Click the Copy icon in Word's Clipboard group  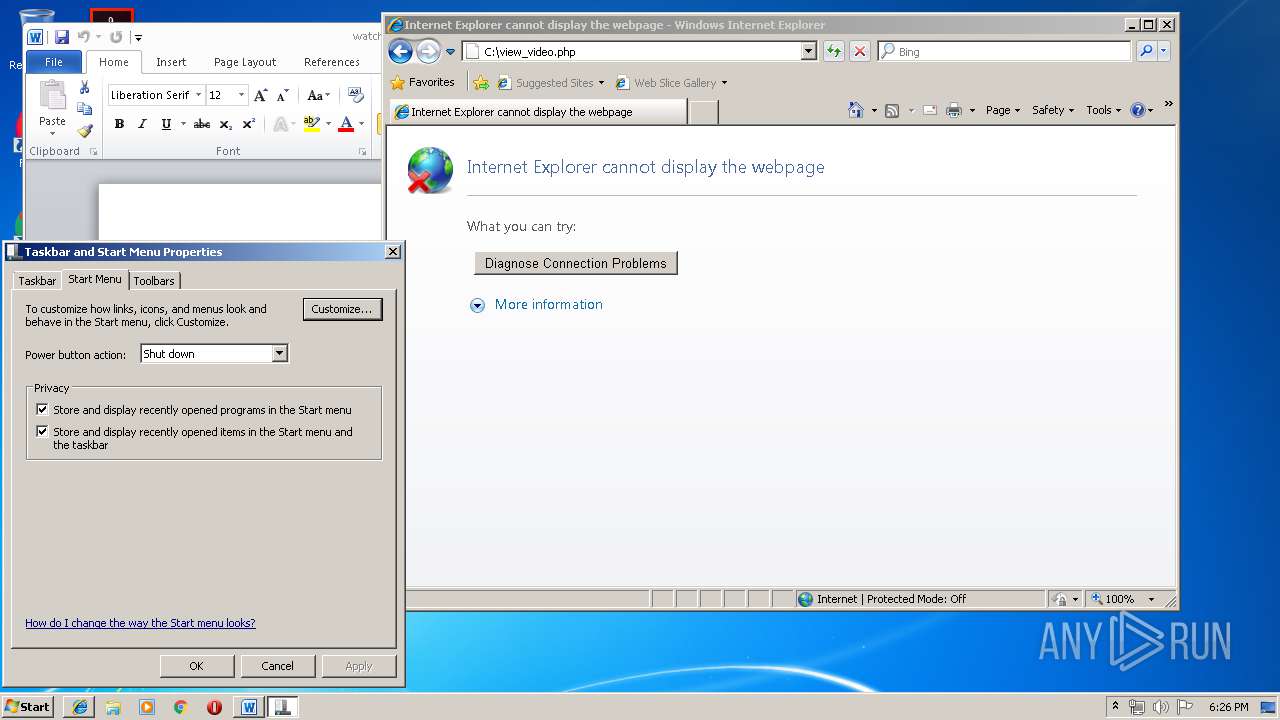click(85, 109)
